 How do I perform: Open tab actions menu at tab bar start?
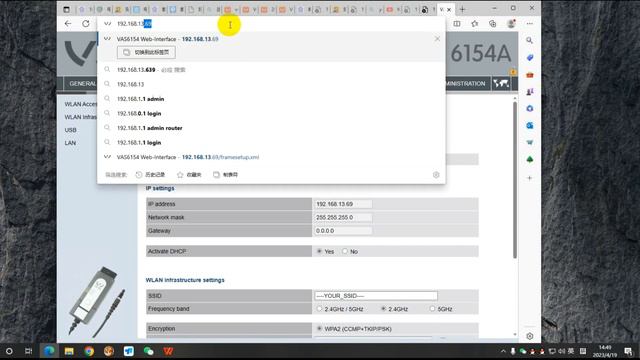click(66, 9)
